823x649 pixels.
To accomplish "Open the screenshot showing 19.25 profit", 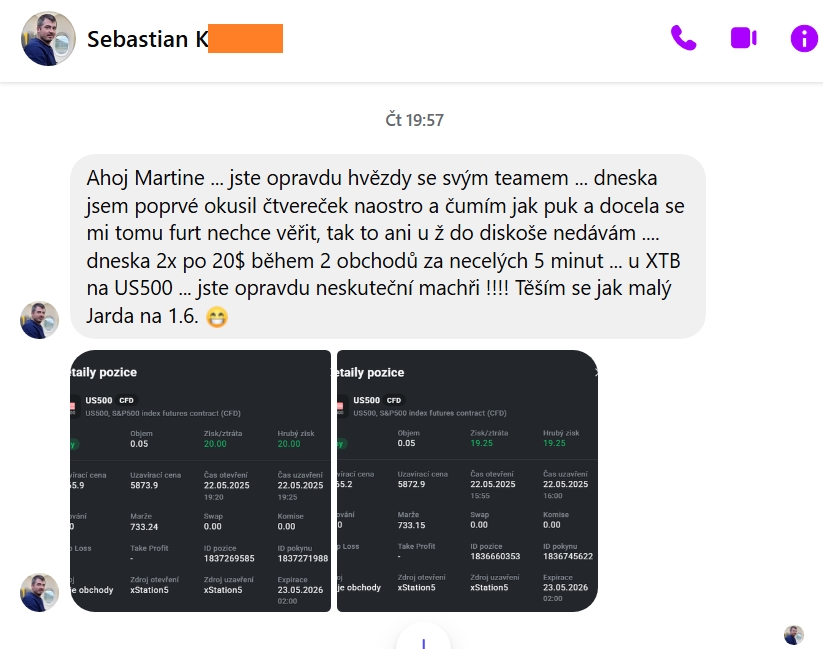I will (467, 481).
